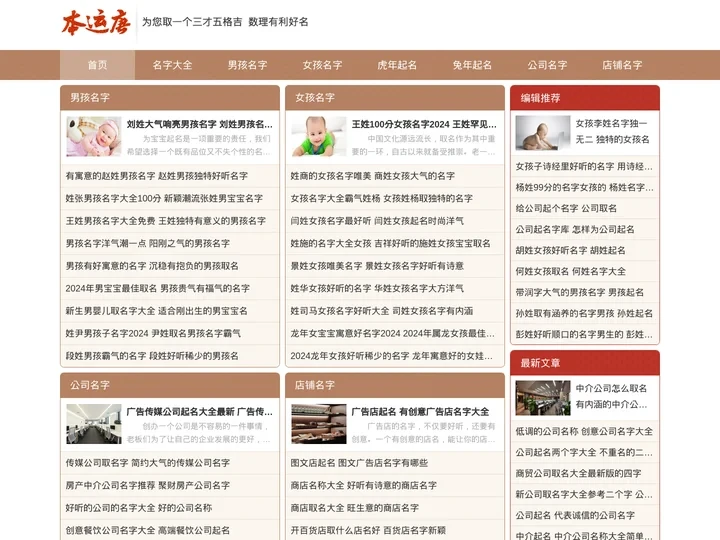Open the baby with laptop thumbnail
This screenshot has height=540, width=720.
(543, 133)
